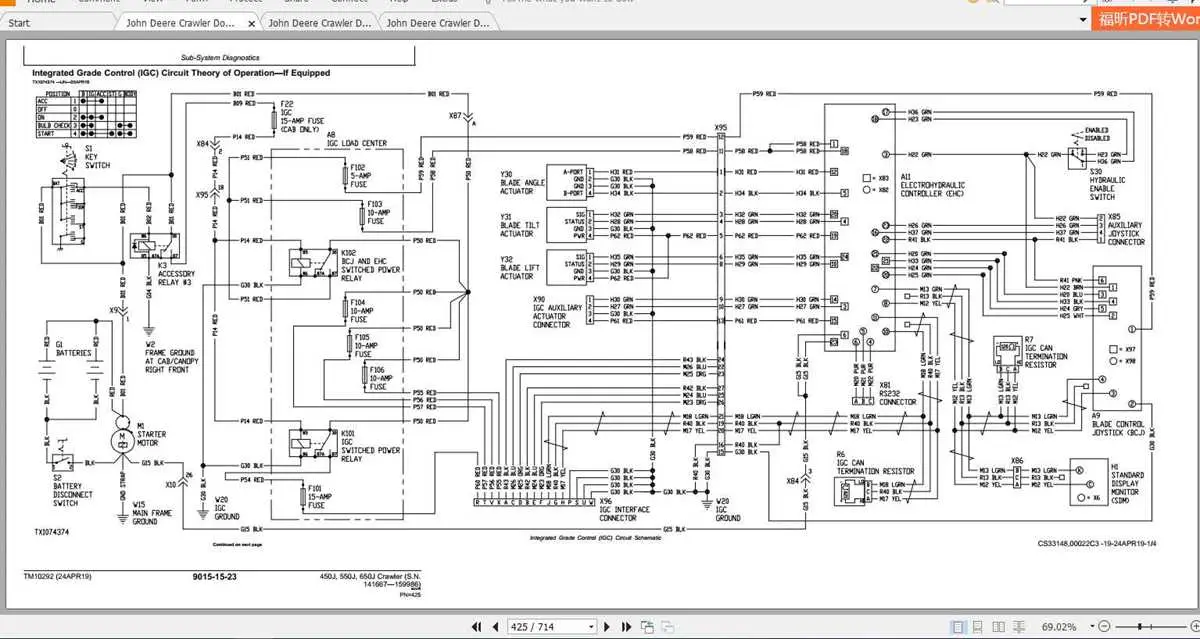1200x639 pixels.
Task: Jump to the last page
Action: coord(626,627)
